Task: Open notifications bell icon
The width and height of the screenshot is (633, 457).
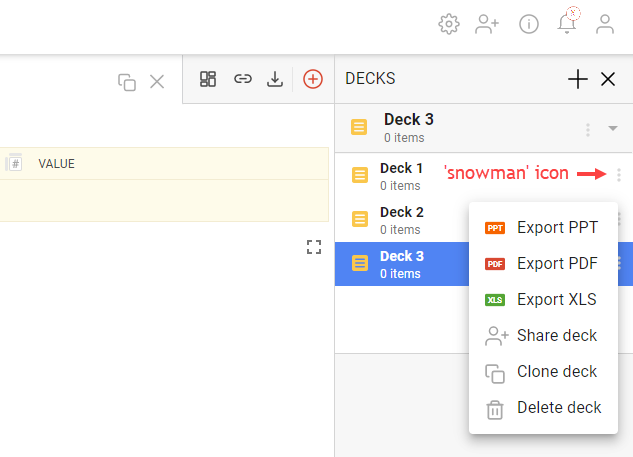Action: [567, 24]
